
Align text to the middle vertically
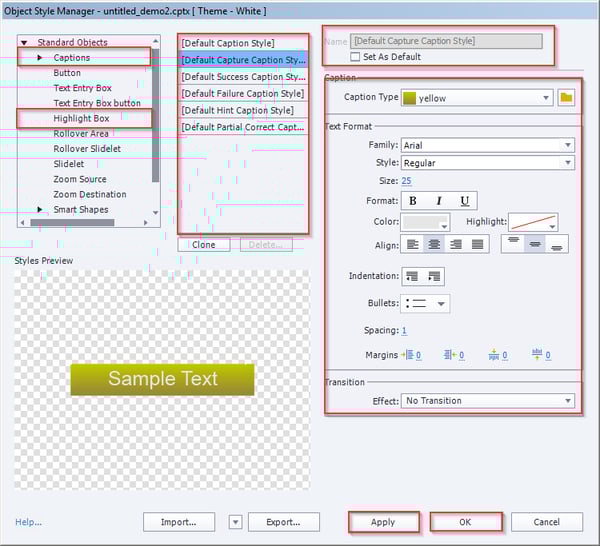click(x=535, y=244)
